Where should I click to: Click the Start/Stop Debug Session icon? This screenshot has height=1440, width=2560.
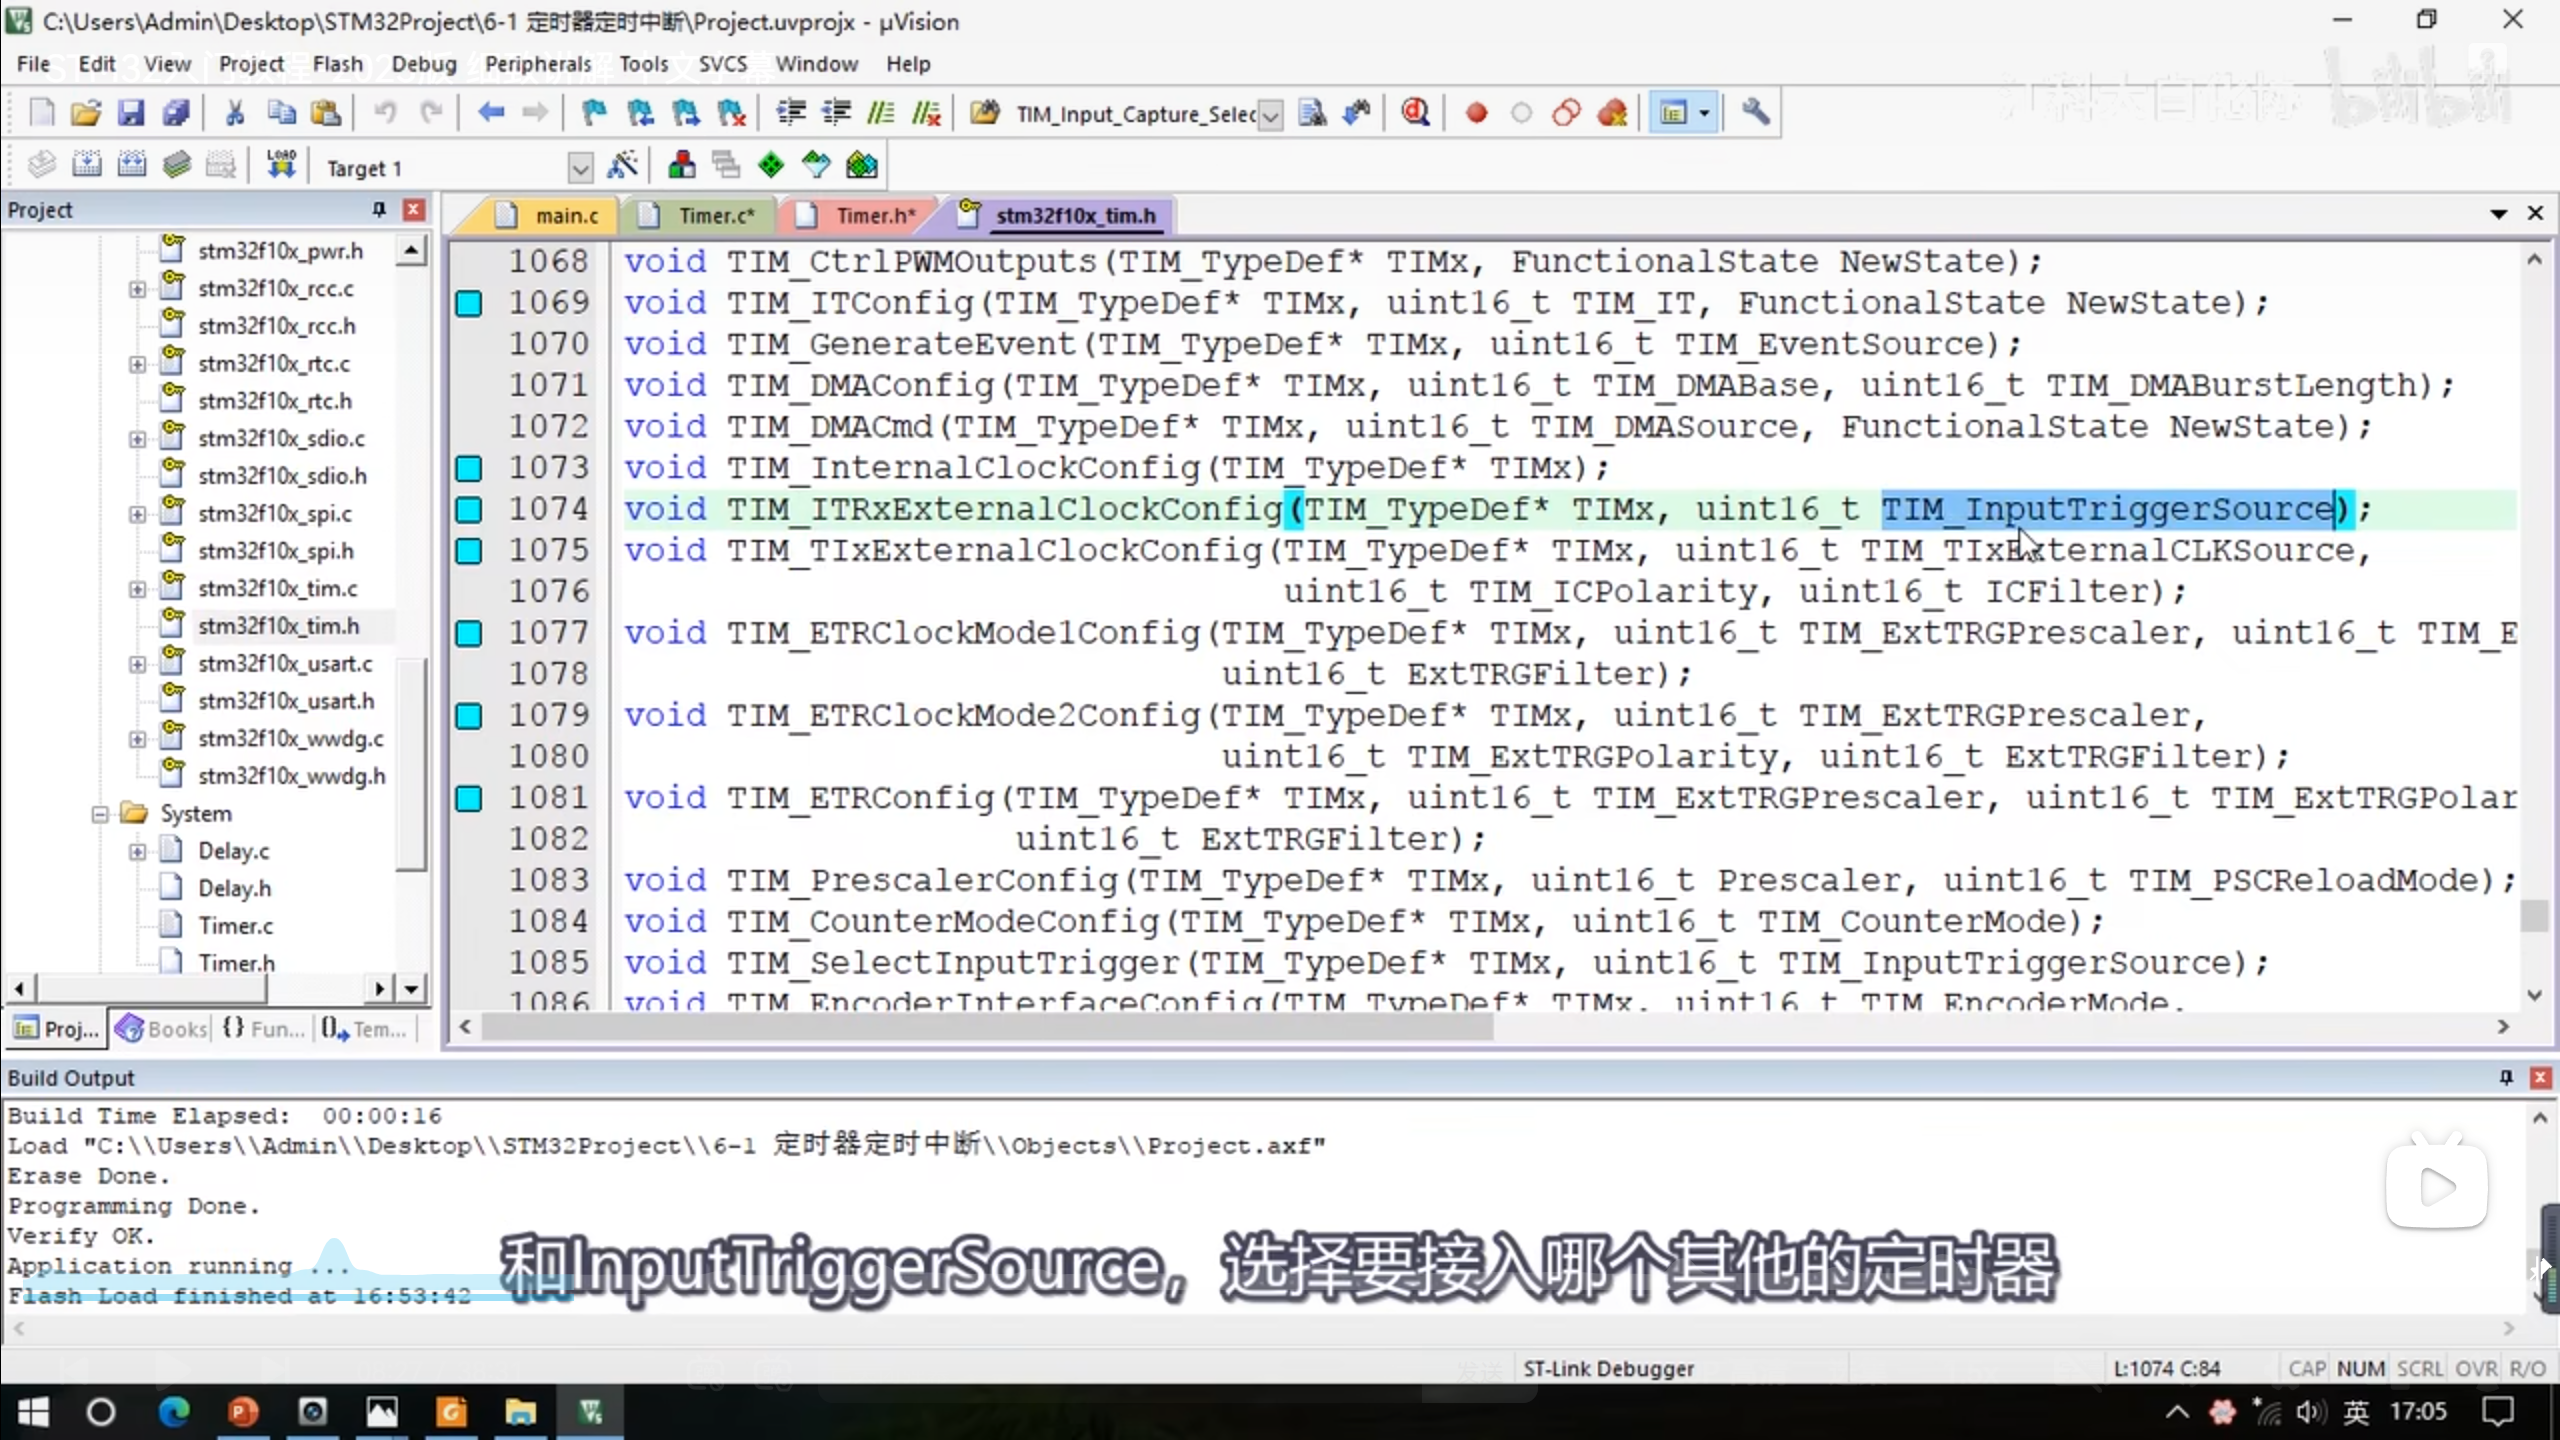(x=1414, y=113)
